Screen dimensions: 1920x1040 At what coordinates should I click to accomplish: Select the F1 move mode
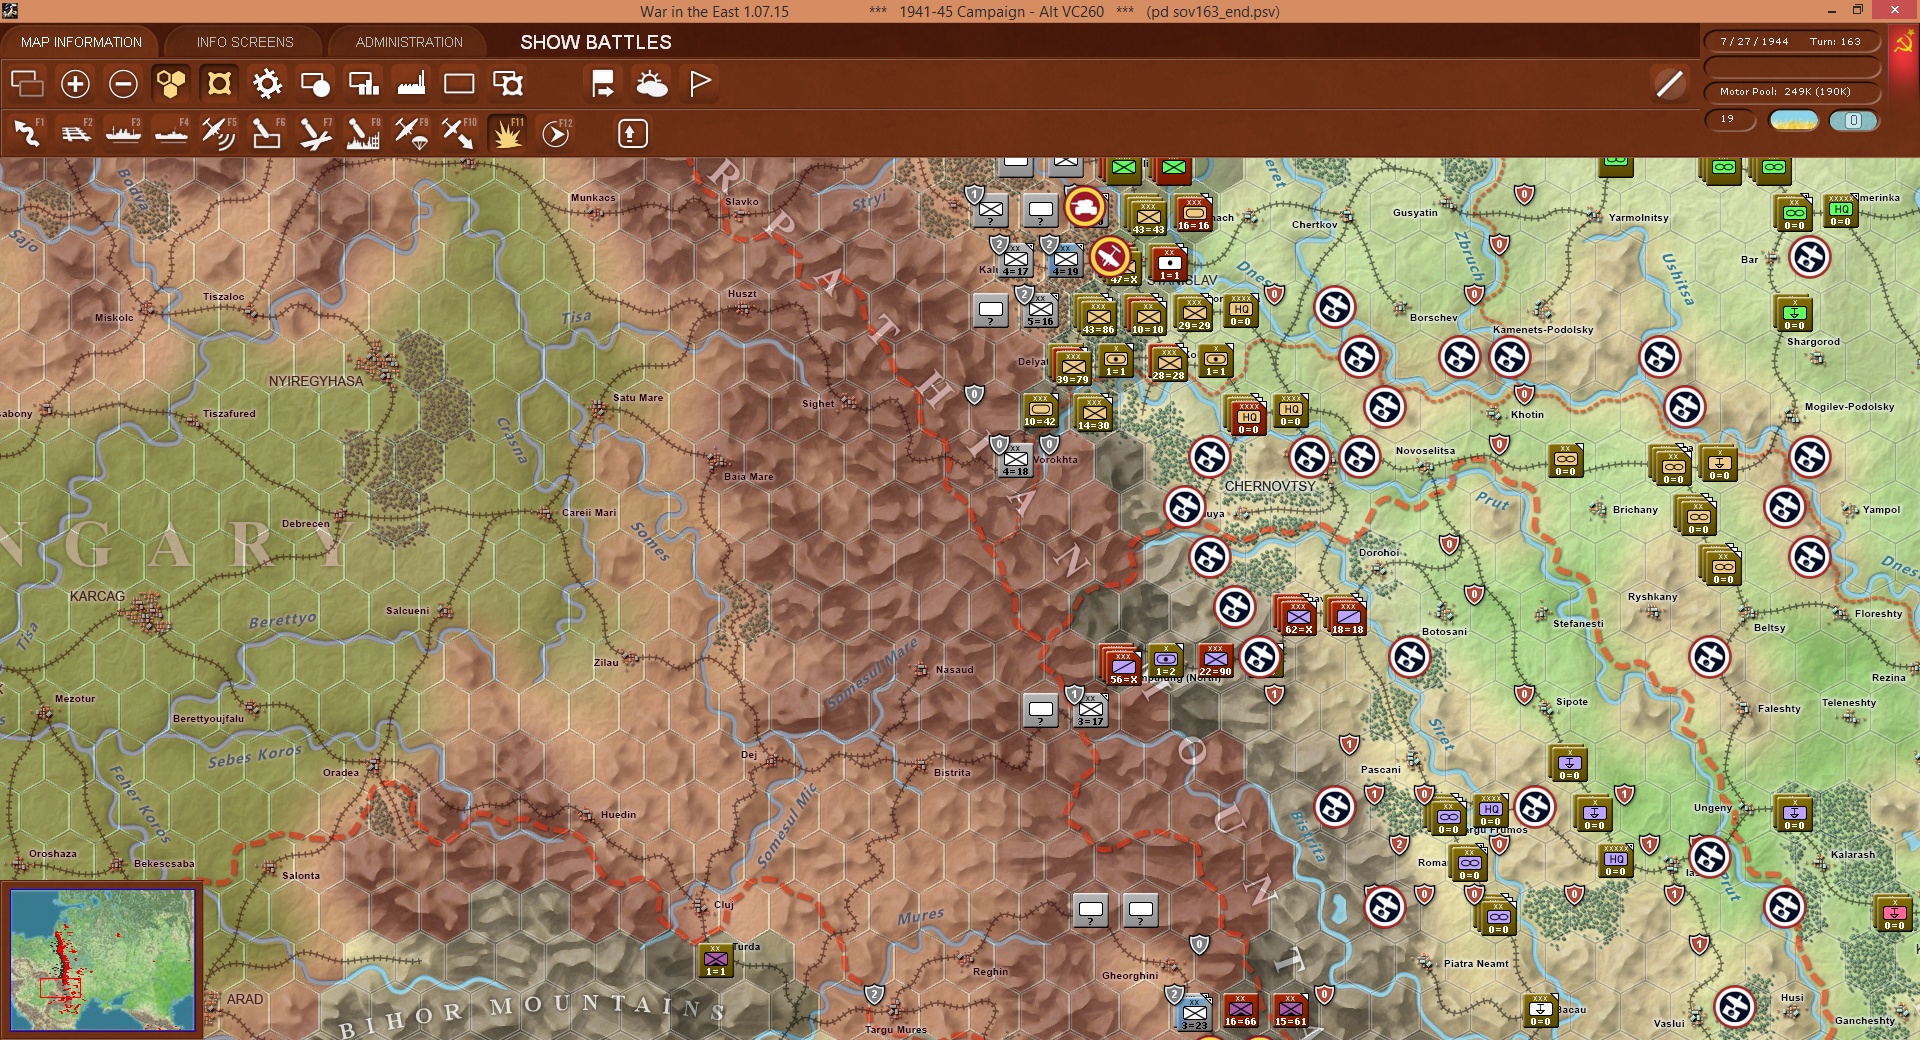[27, 133]
